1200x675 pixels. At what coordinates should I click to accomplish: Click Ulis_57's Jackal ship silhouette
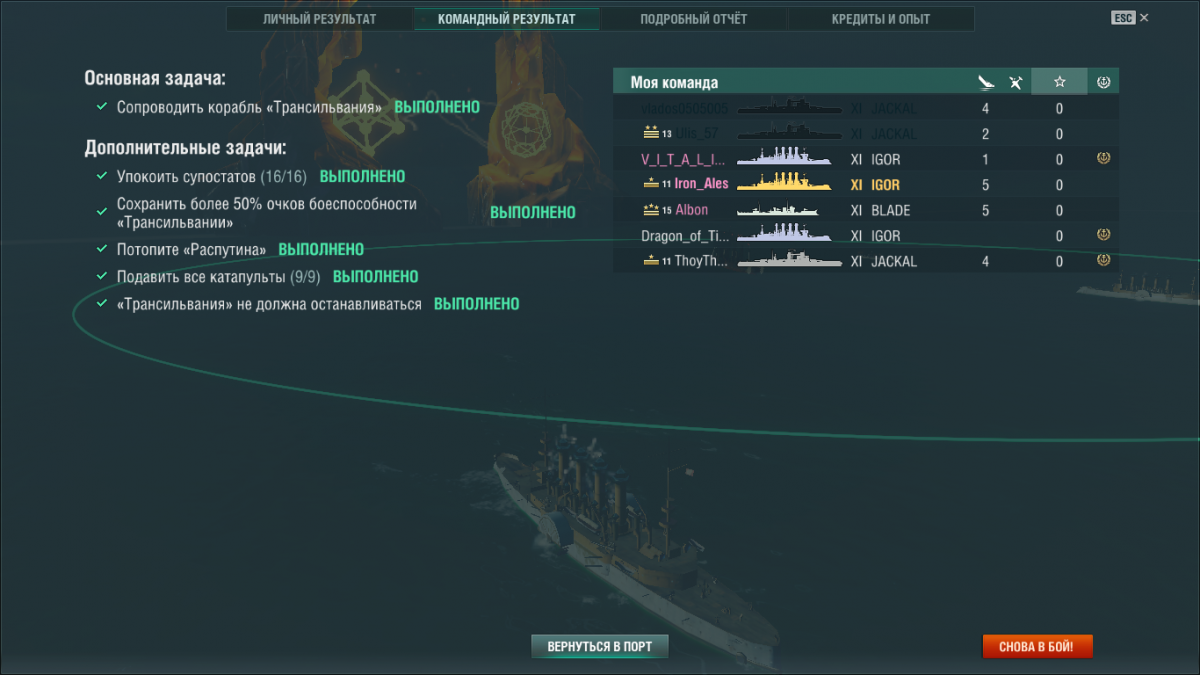pyautogui.click(x=789, y=133)
